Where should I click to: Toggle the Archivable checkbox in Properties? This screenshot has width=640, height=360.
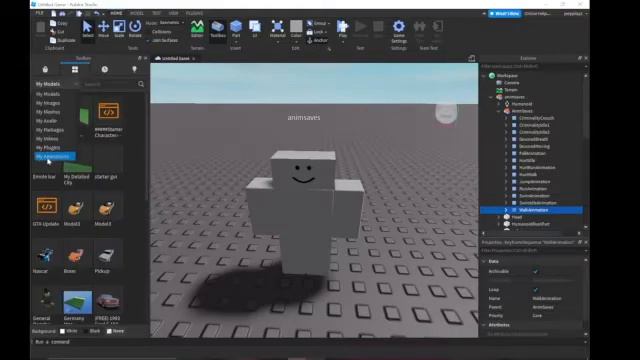click(x=535, y=271)
